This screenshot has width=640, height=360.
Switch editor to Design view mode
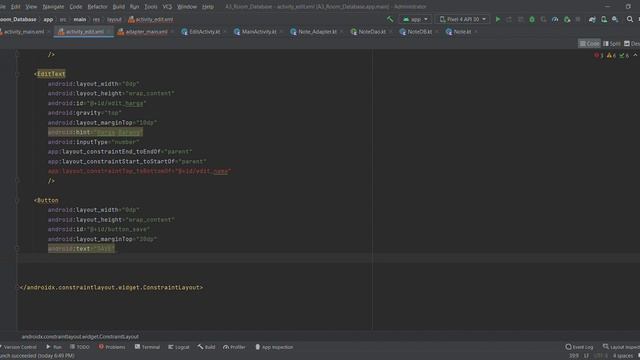(x=632, y=44)
